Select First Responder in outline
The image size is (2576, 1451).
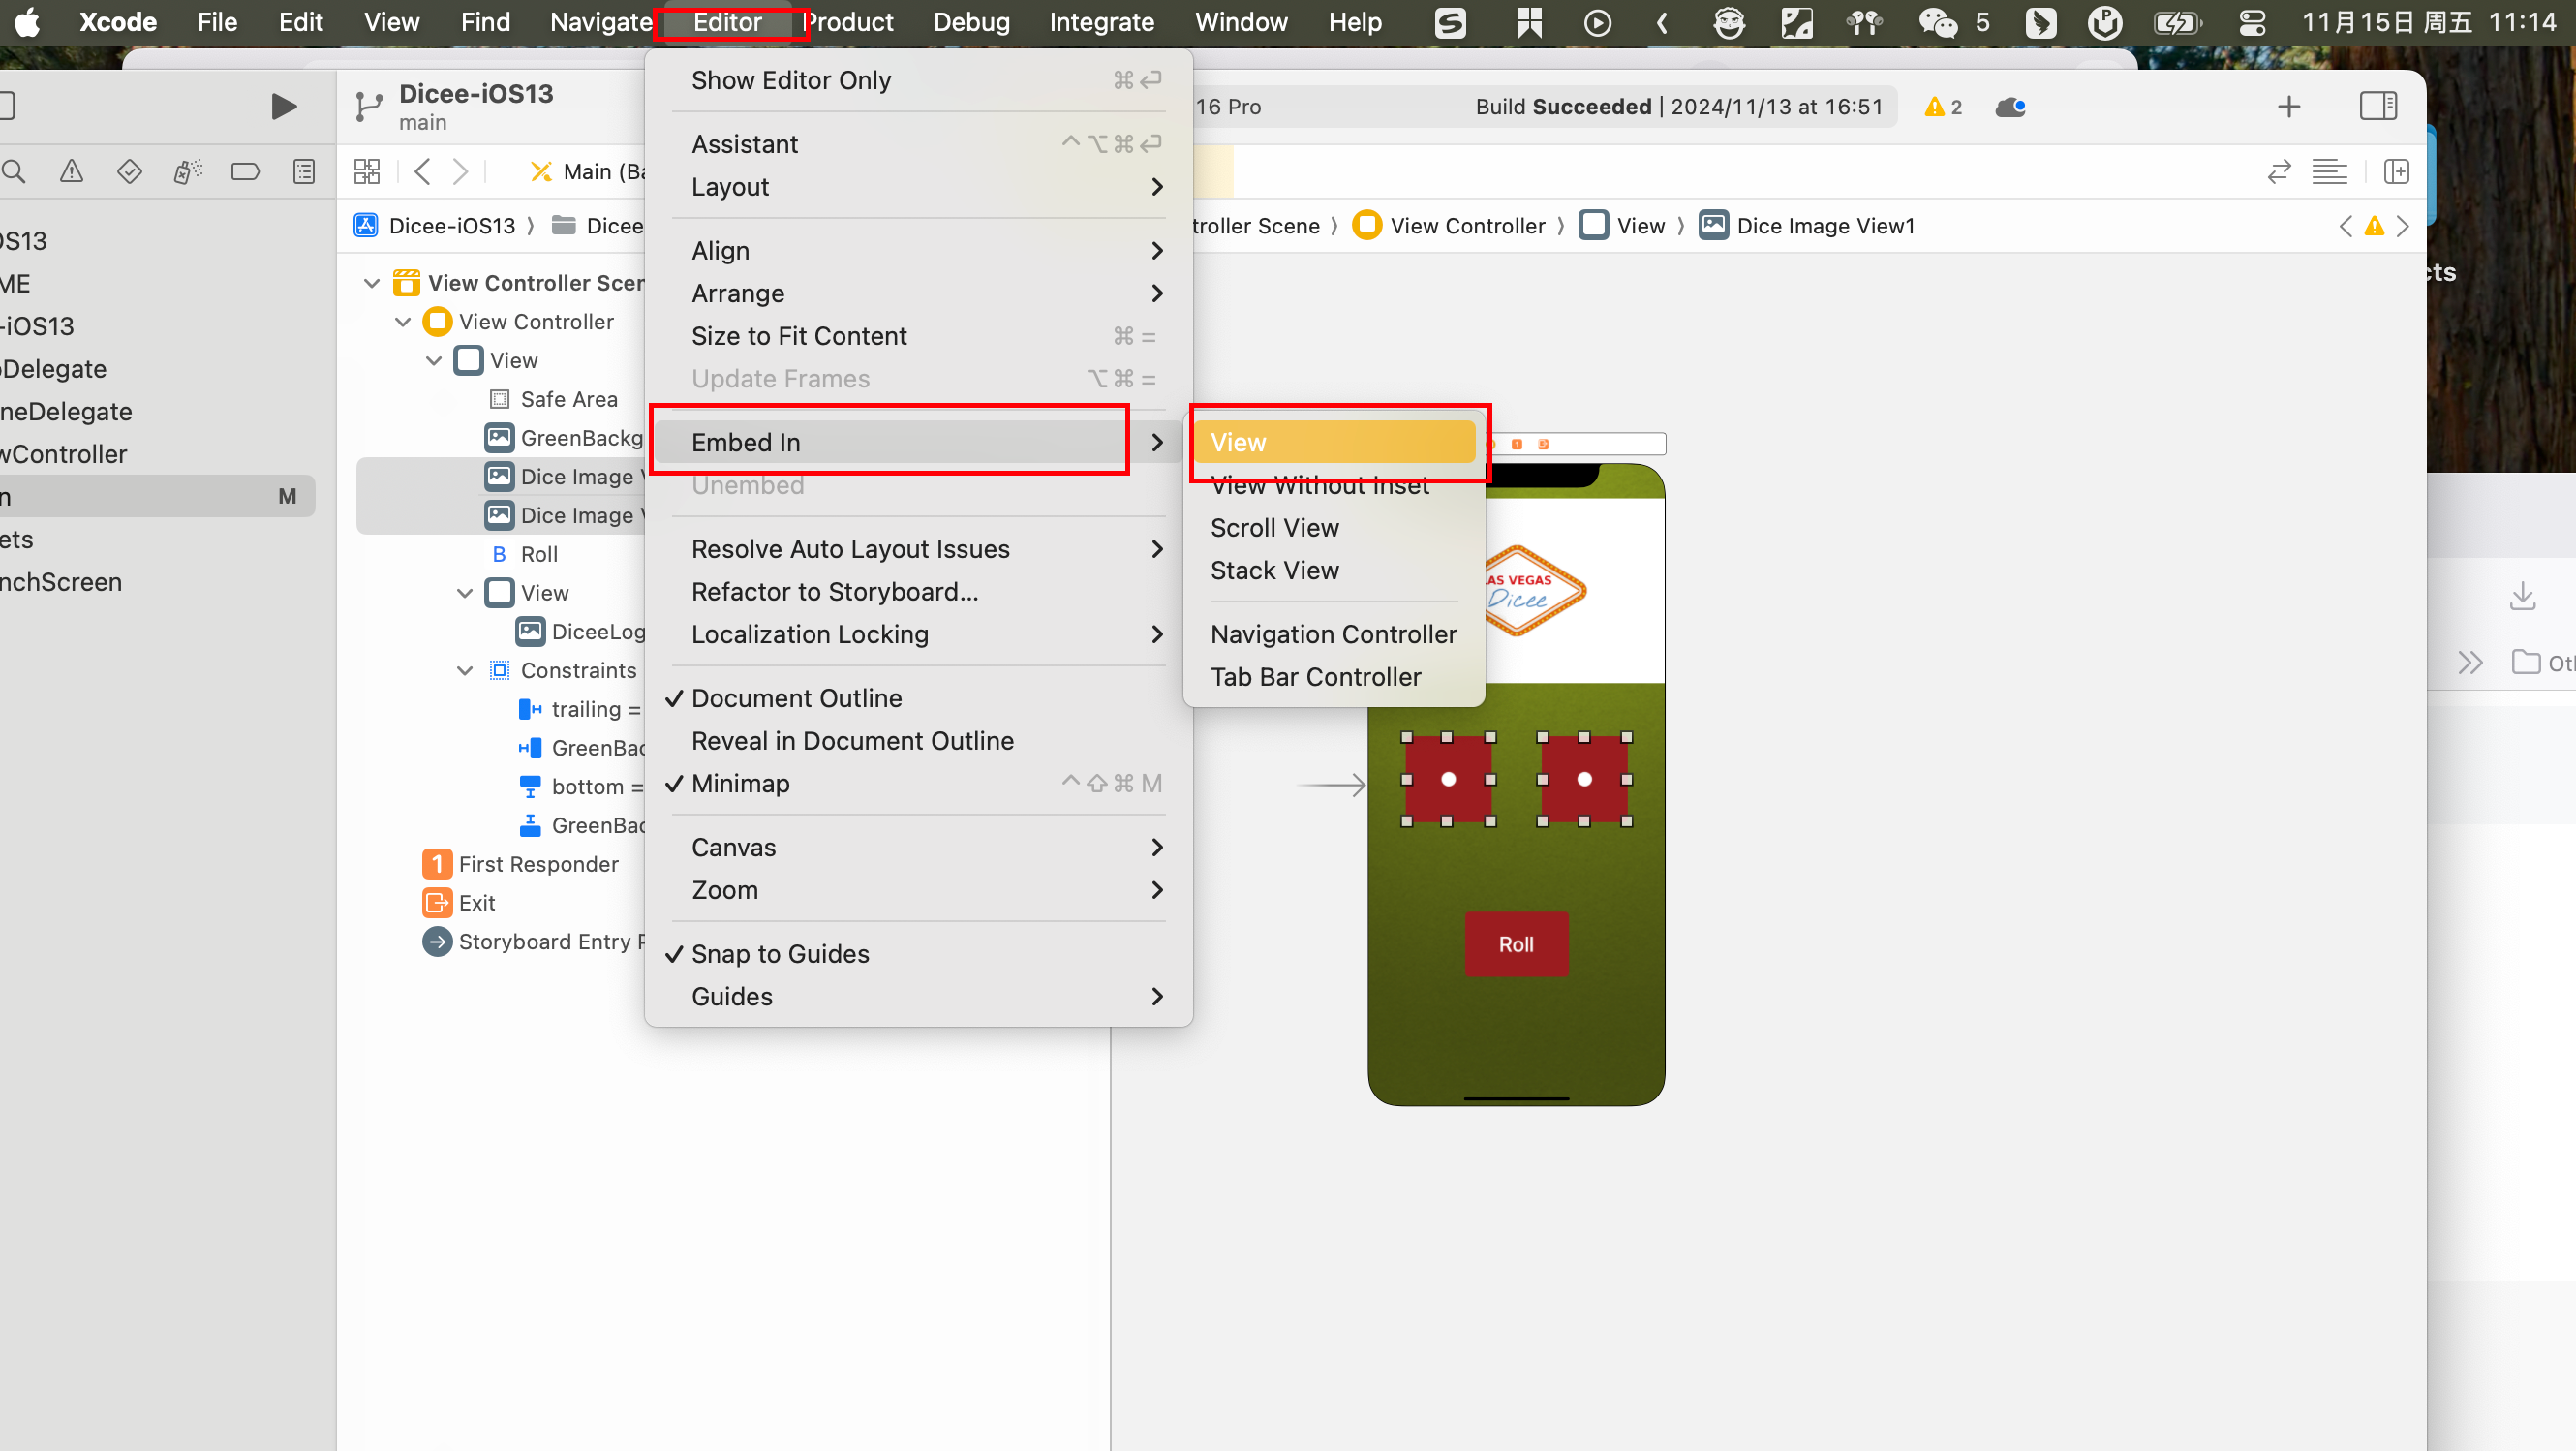point(520,864)
